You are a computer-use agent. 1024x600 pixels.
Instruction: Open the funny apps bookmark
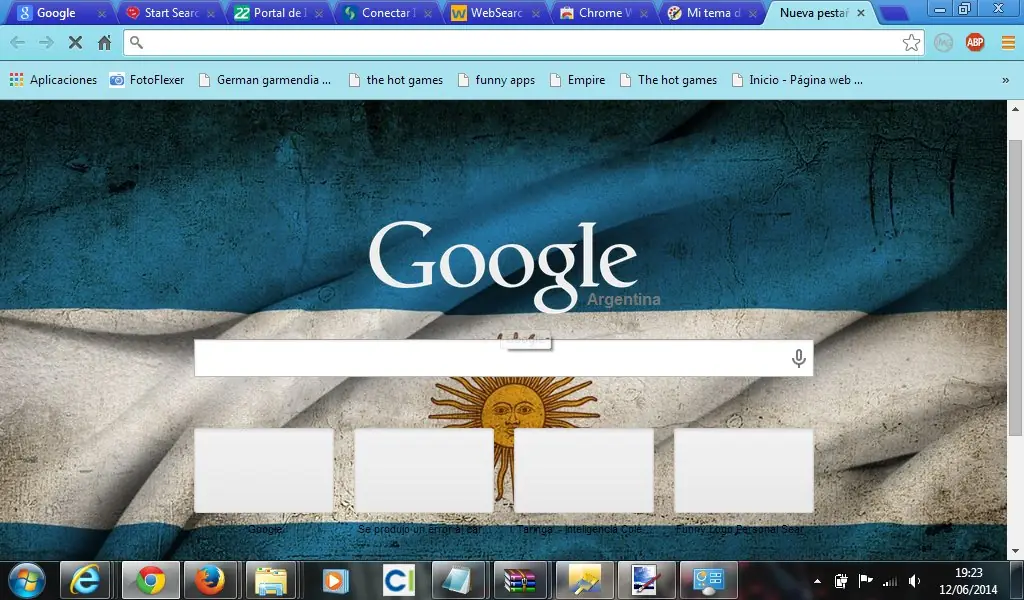coord(496,80)
